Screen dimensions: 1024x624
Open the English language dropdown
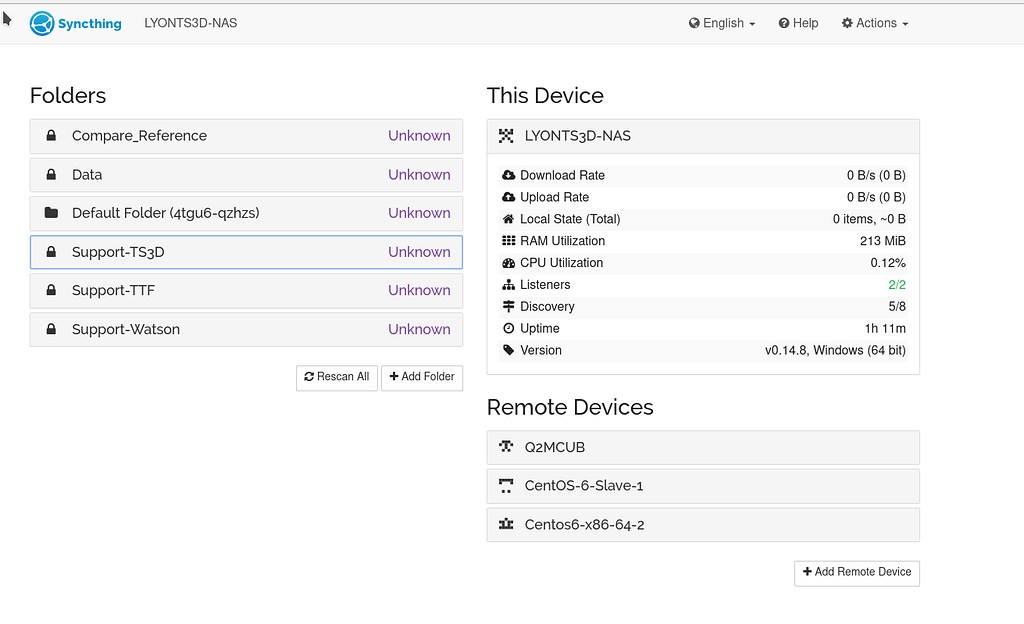click(x=722, y=23)
